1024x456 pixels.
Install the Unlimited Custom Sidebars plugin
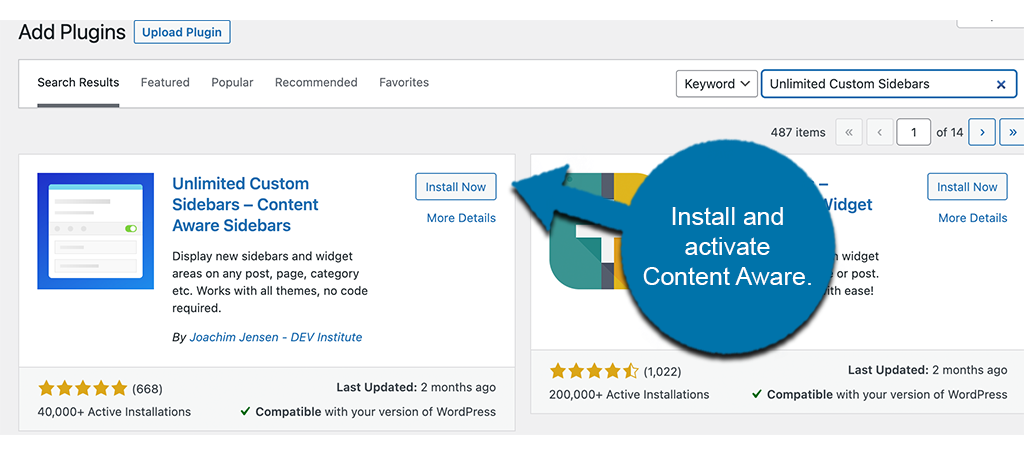tap(456, 187)
